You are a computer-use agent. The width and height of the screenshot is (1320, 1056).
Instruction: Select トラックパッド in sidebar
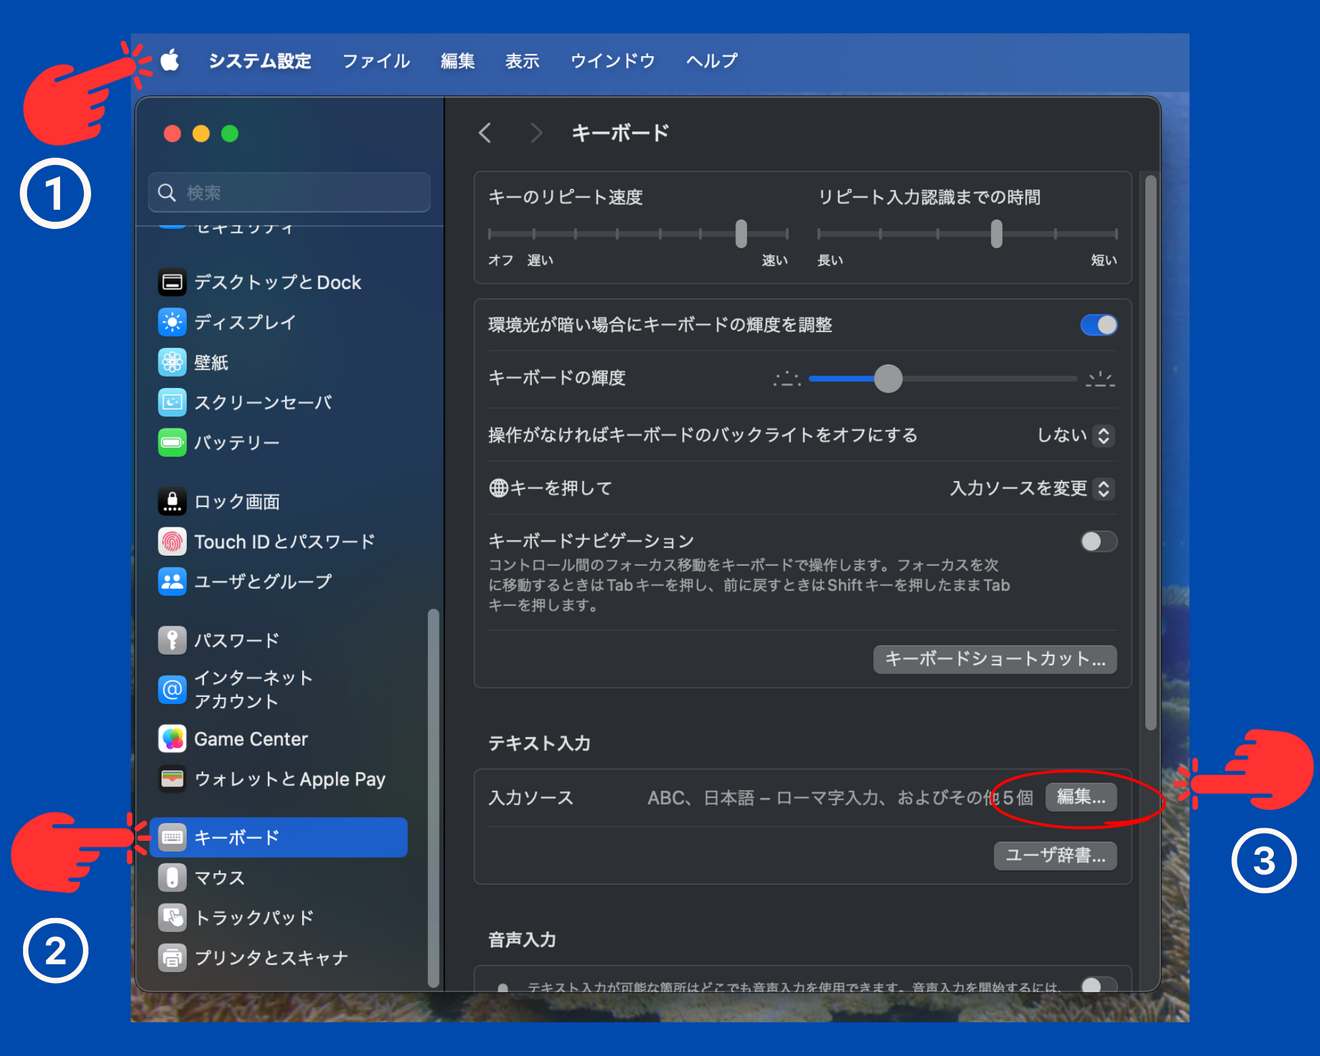coord(254,917)
